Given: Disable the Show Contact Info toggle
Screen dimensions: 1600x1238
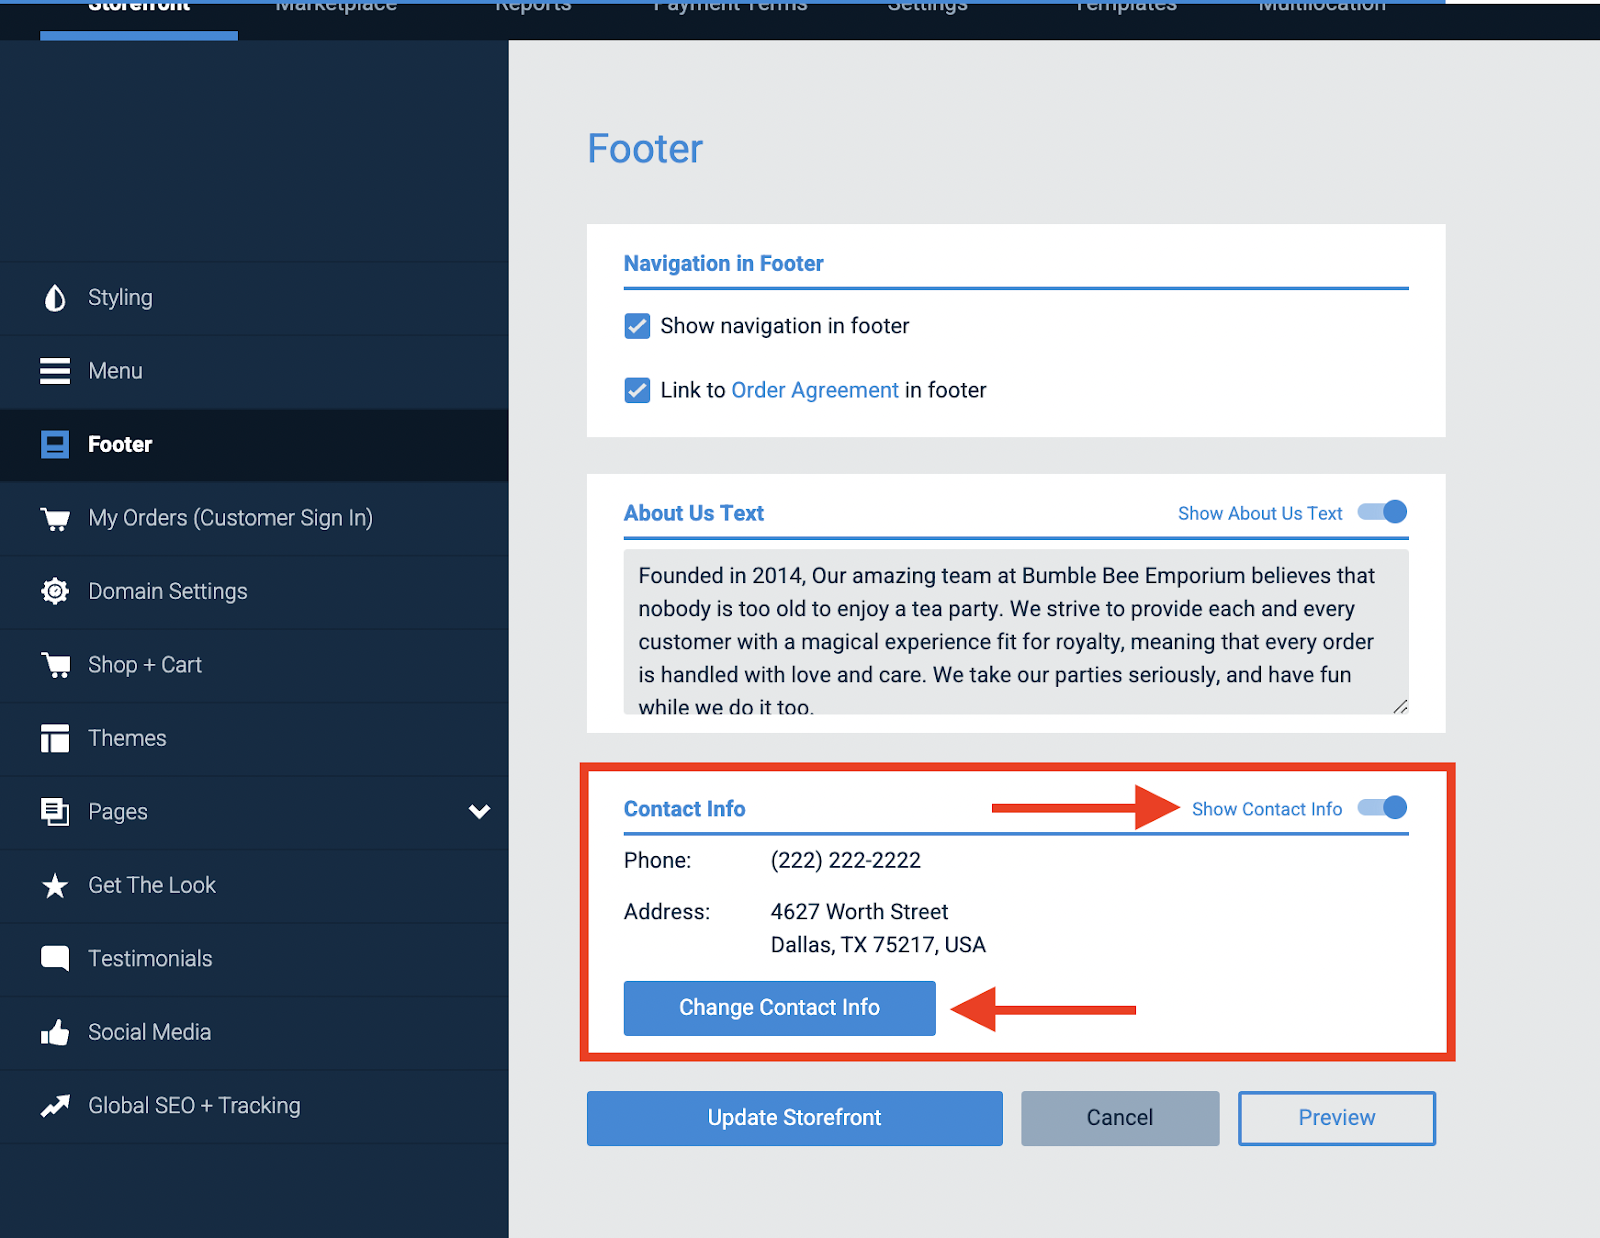Looking at the screenshot, I should point(1381,808).
